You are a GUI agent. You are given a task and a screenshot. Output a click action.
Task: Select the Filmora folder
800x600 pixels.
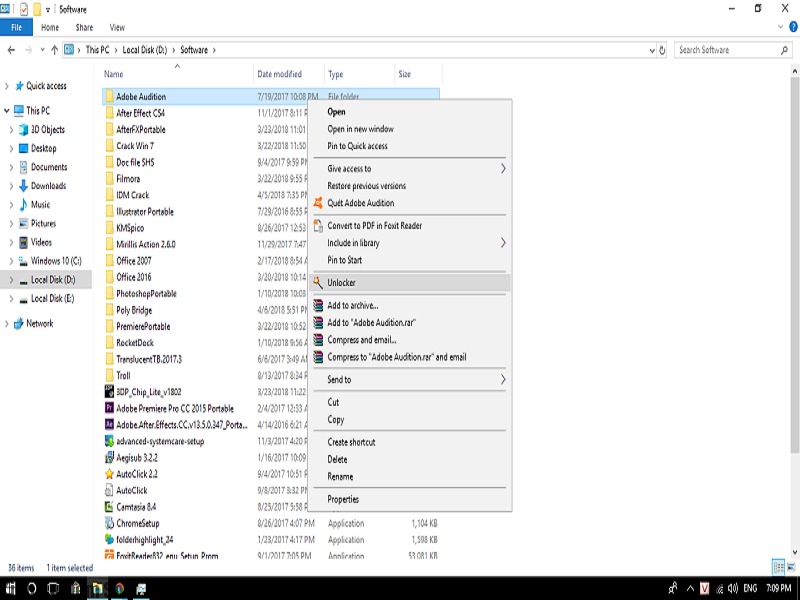[x=128, y=179]
